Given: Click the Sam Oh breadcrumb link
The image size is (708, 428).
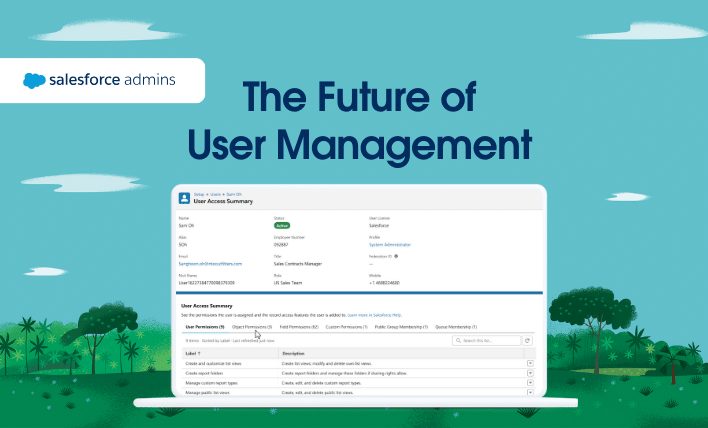Looking at the screenshot, I should (234, 194).
